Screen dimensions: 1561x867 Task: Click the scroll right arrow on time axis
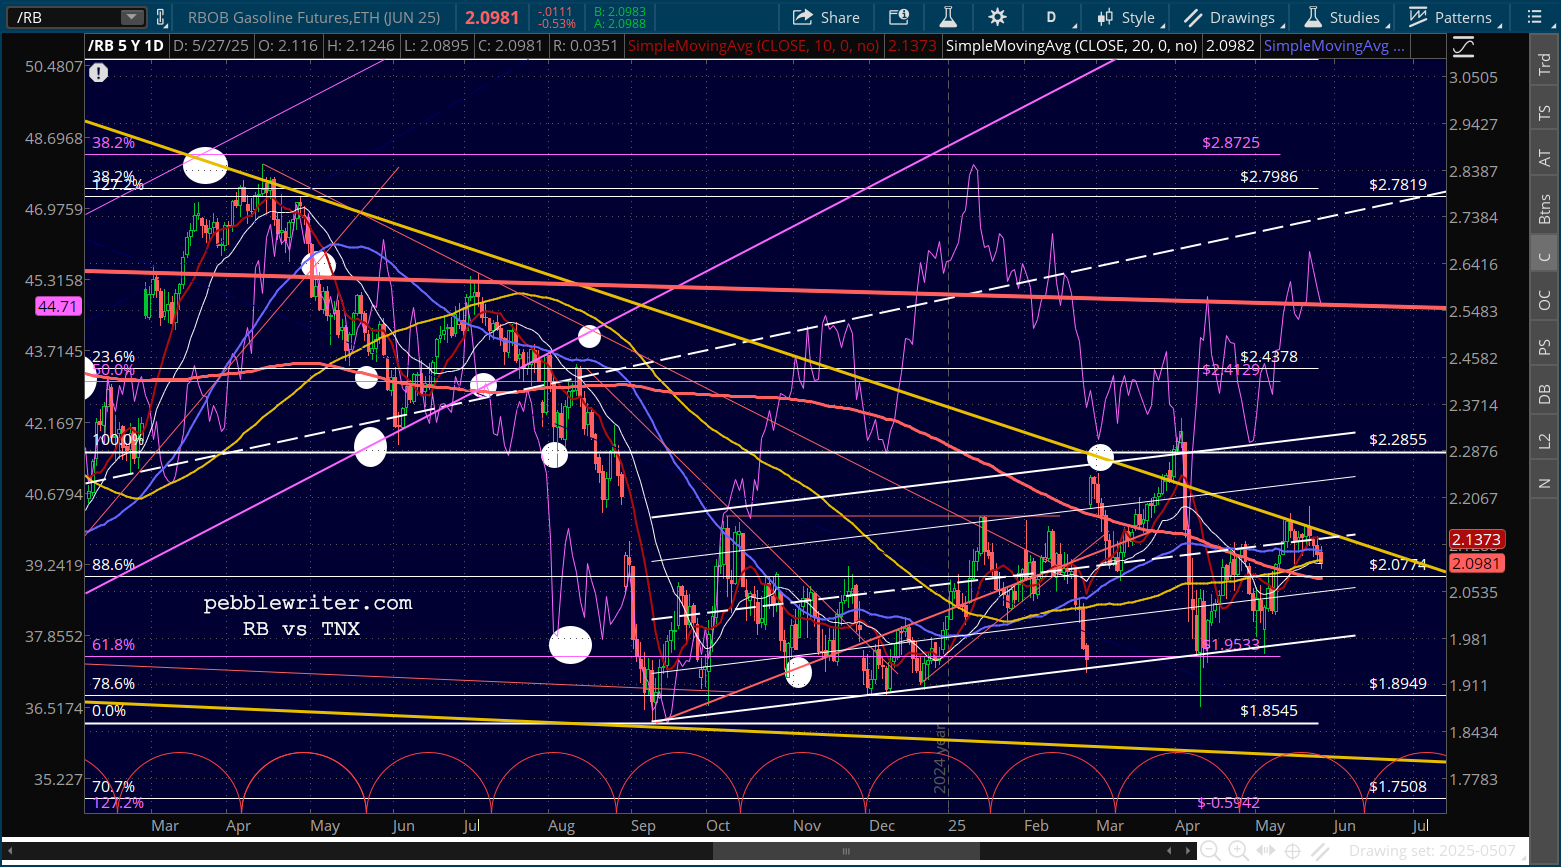pyautogui.click(x=1186, y=851)
